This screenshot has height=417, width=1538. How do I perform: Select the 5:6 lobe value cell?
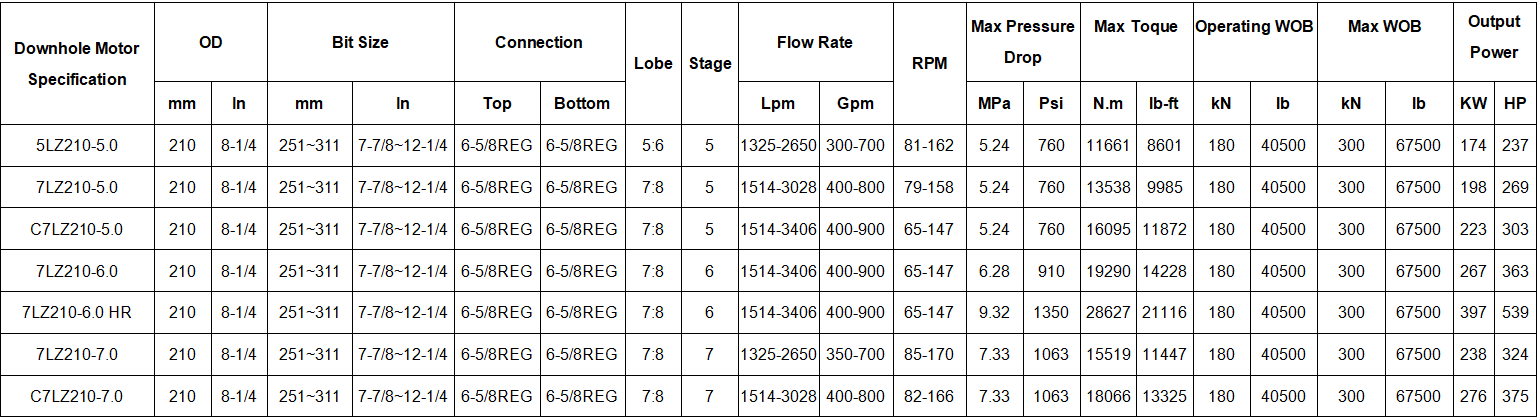(653, 146)
